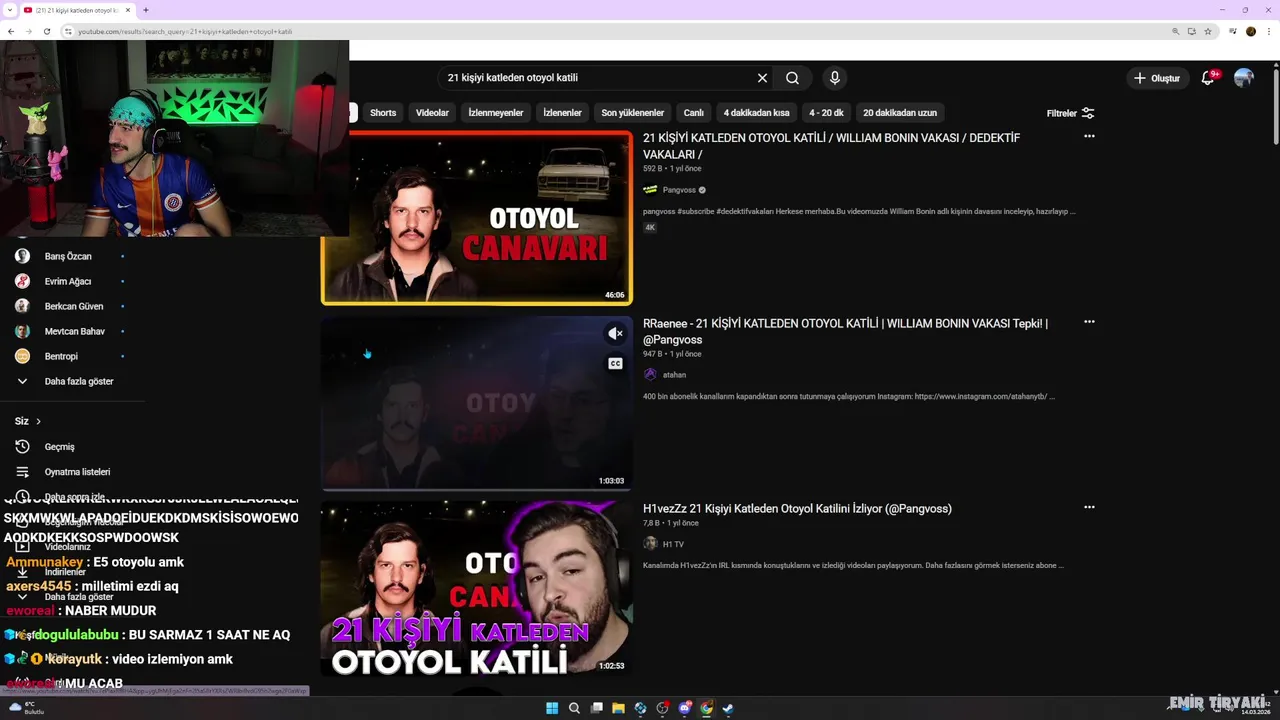Select the Videolar filter chip
The width and height of the screenshot is (1280, 720).
tap(432, 113)
